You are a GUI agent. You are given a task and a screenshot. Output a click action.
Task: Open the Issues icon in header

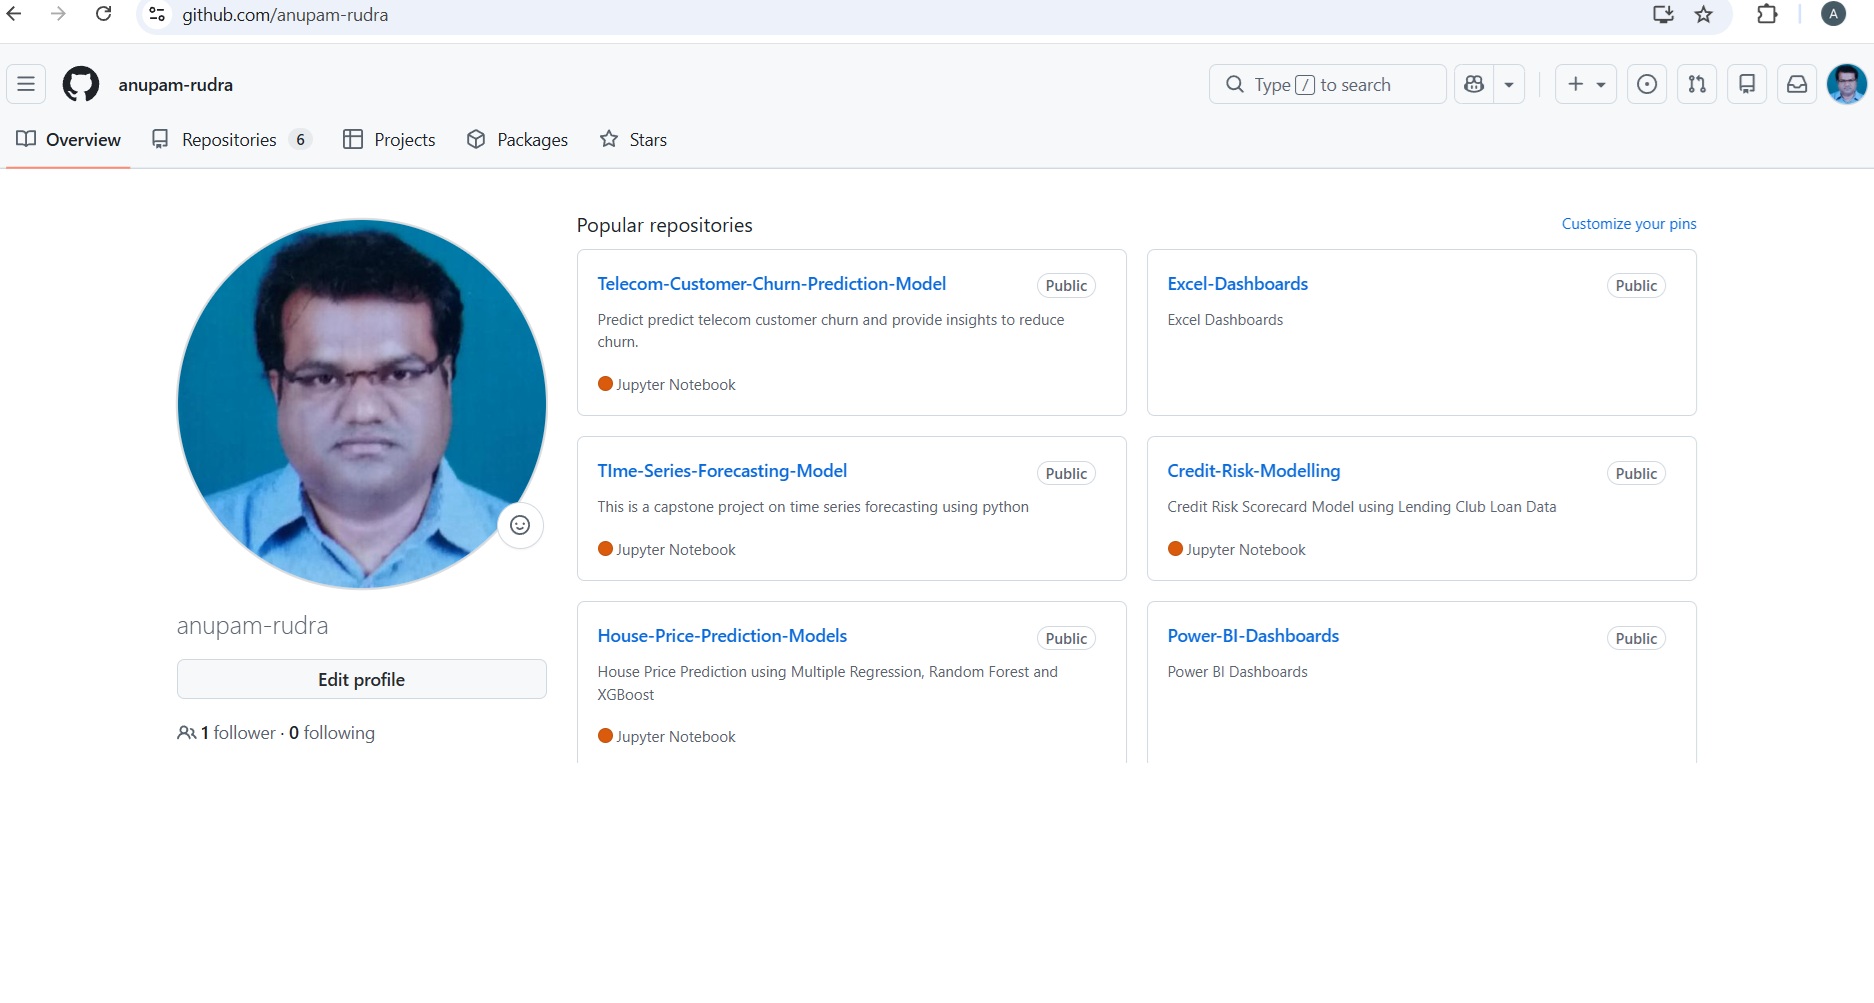[1647, 85]
